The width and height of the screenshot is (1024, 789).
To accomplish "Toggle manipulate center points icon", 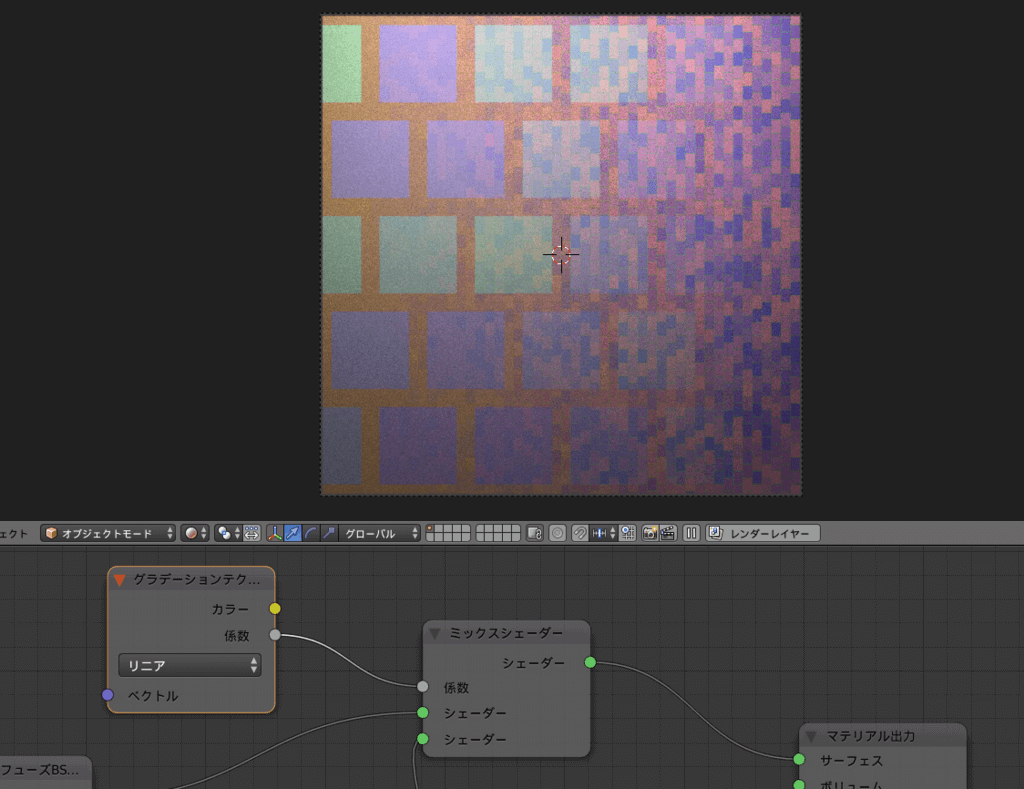I will click(x=252, y=534).
